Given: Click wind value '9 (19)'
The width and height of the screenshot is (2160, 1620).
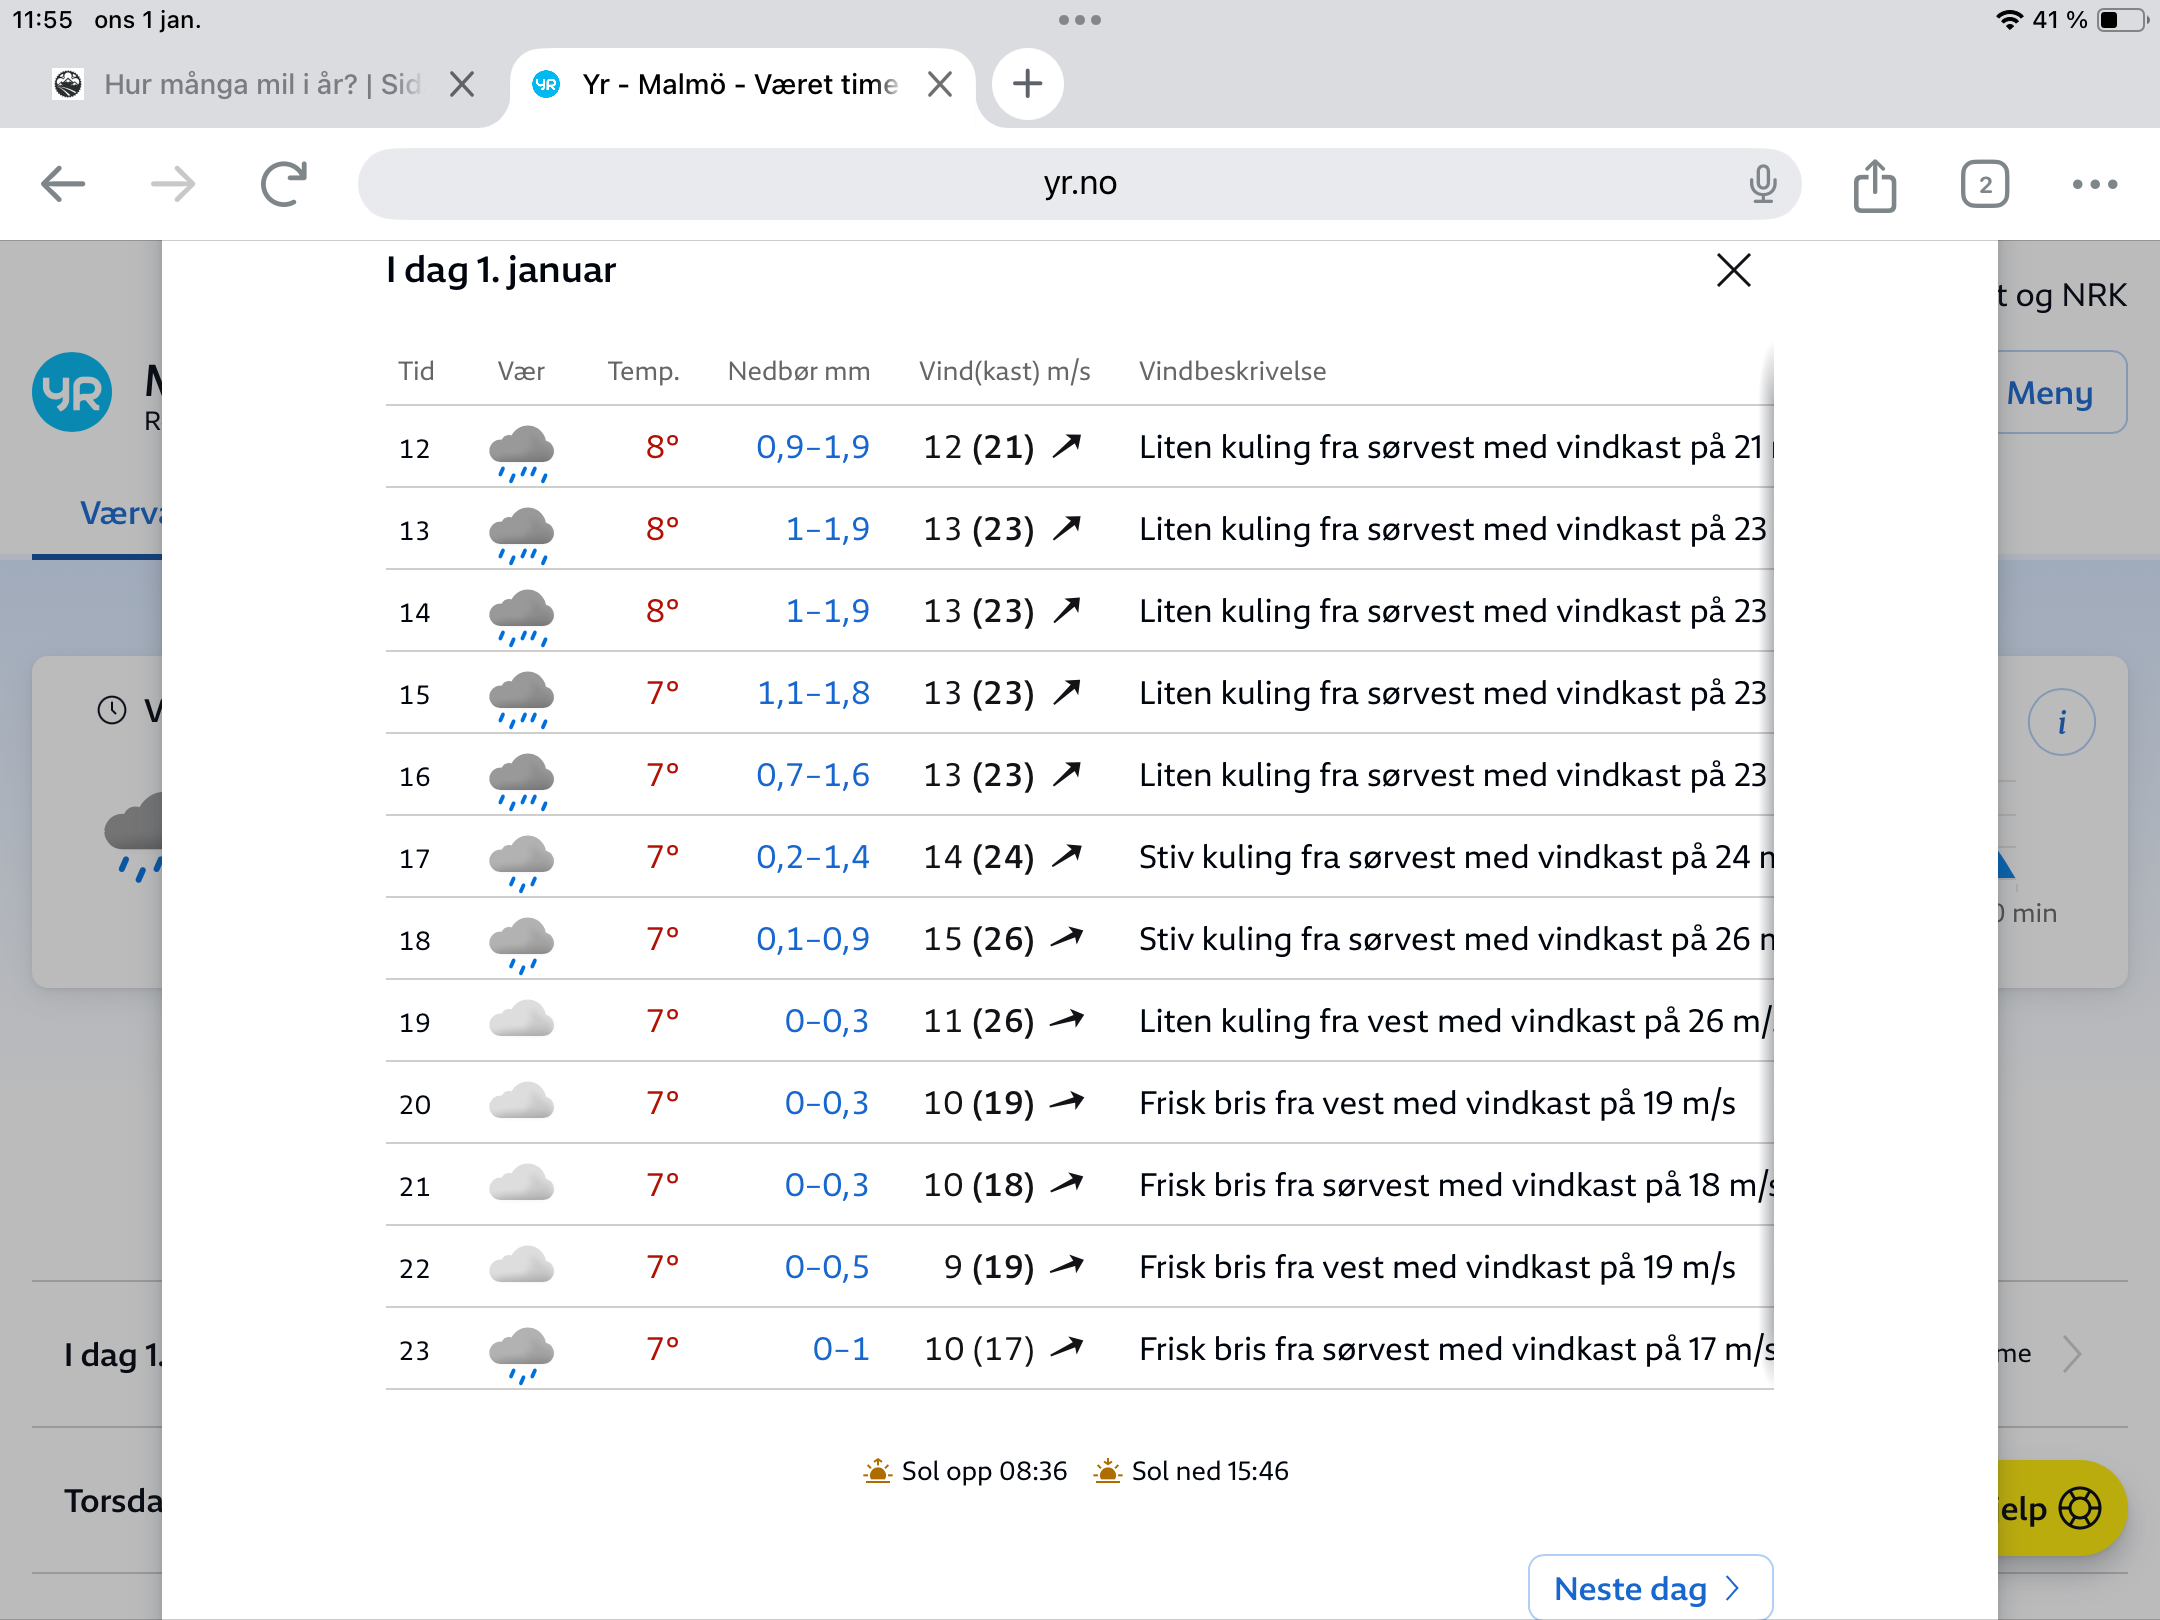Looking at the screenshot, I should coord(989,1267).
